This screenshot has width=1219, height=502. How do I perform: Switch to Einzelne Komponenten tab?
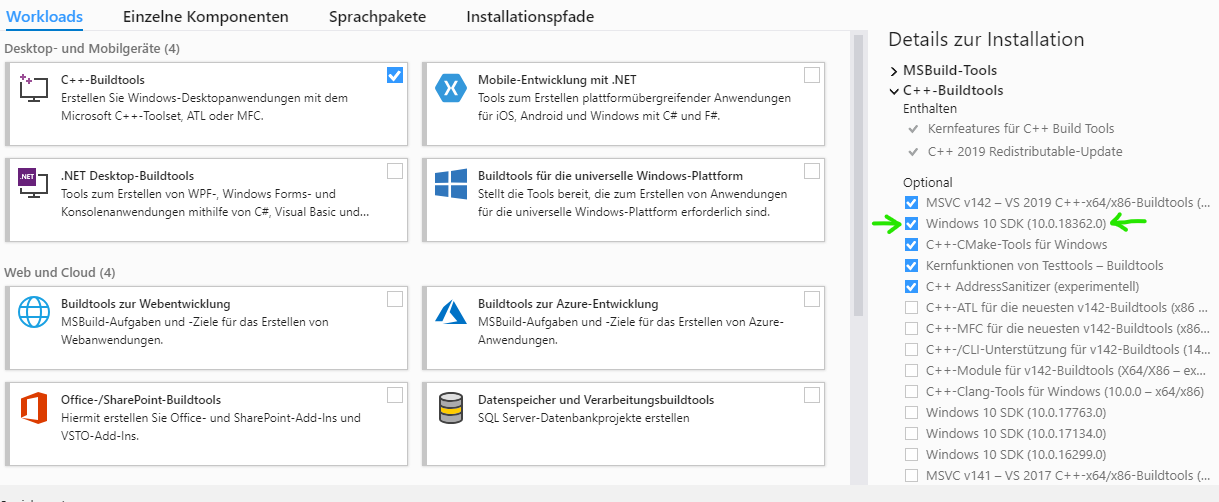click(x=206, y=17)
